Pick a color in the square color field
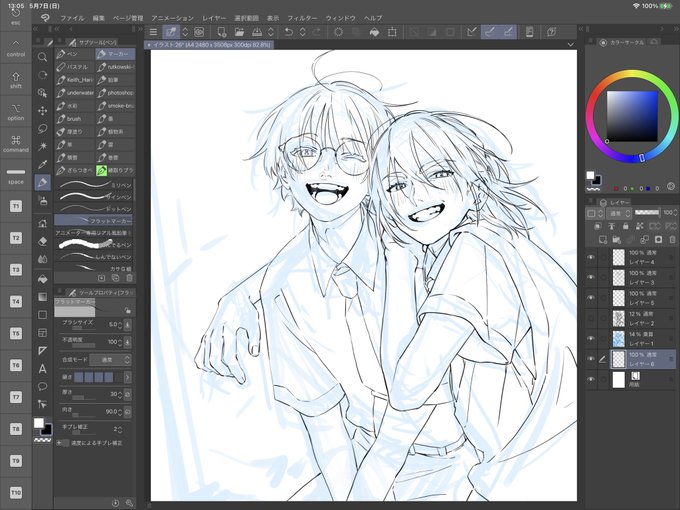Screen dimensions: 680x510 tap(632, 116)
